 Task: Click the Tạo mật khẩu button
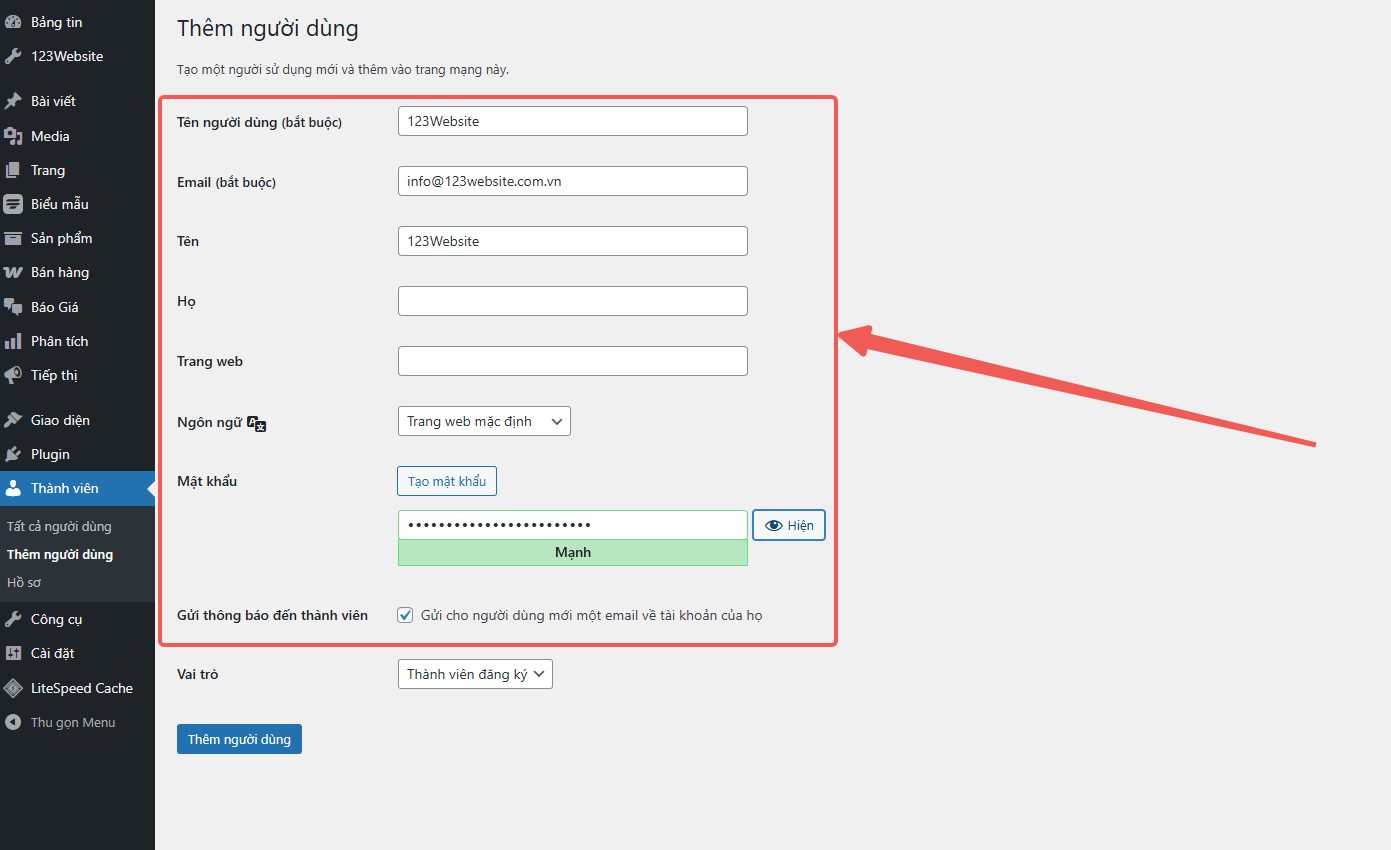[x=447, y=481]
